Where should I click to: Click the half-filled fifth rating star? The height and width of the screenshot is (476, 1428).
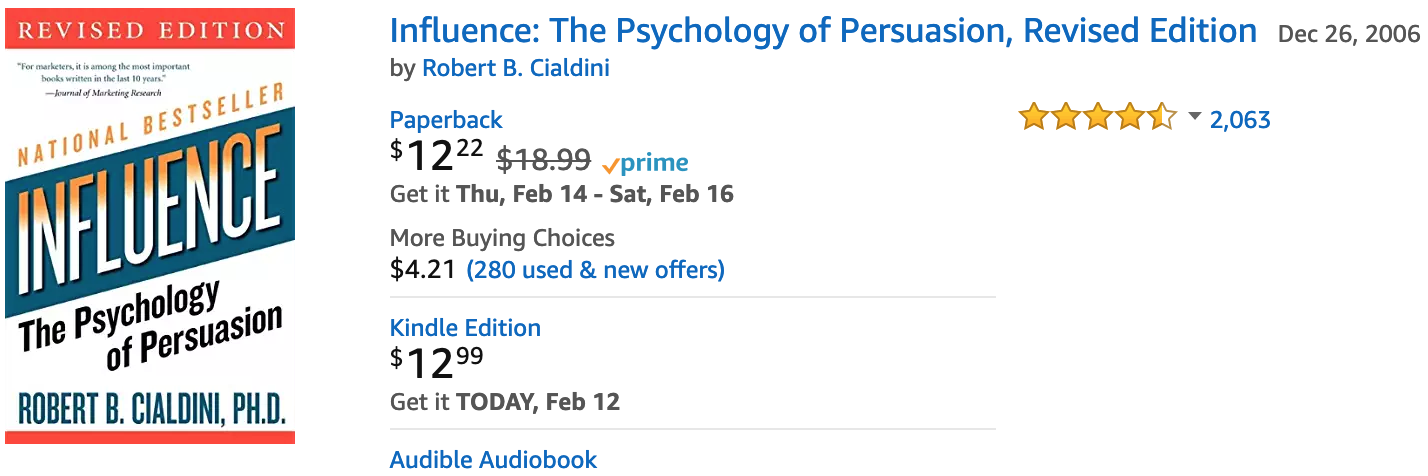click(x=1162, y=118)
